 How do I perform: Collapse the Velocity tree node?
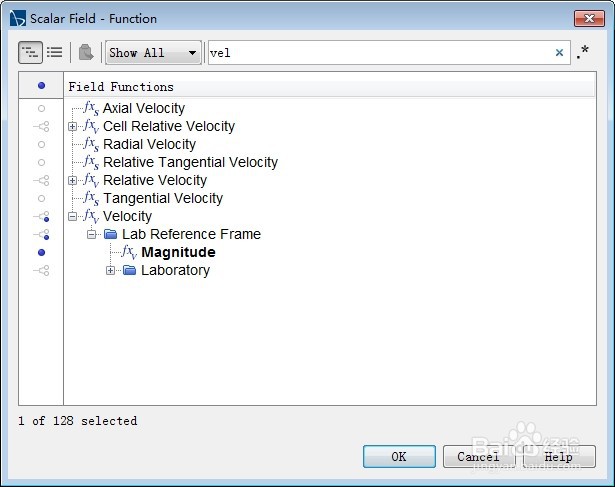tap(73, 217)
